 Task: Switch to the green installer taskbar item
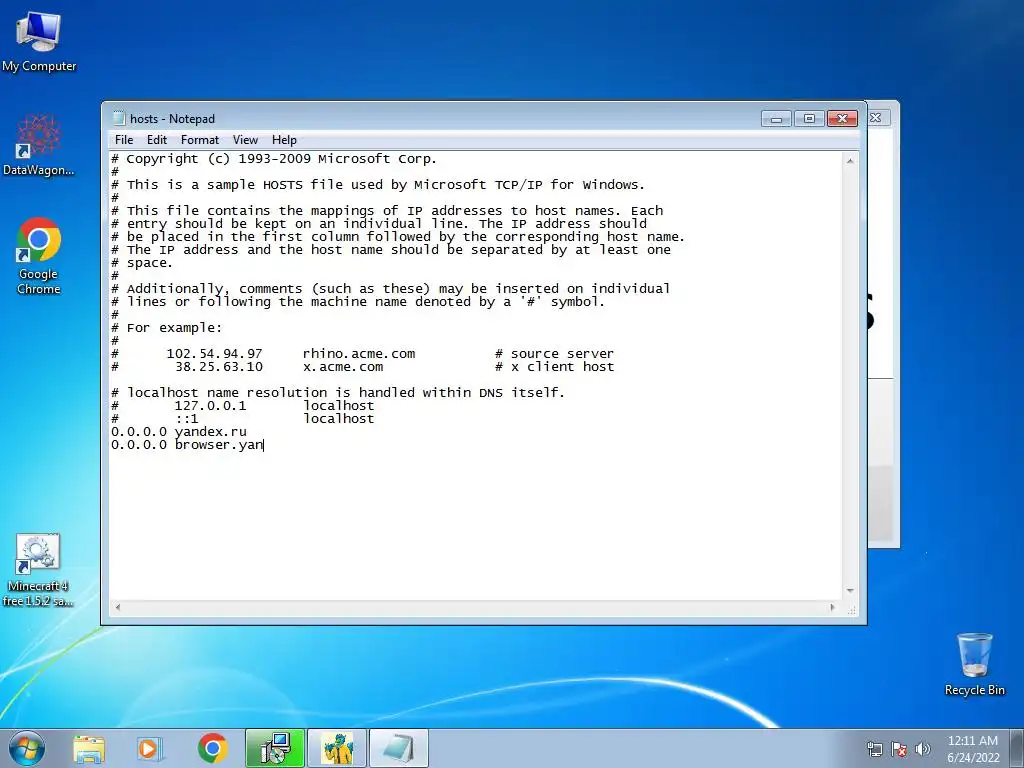(275, 748)
